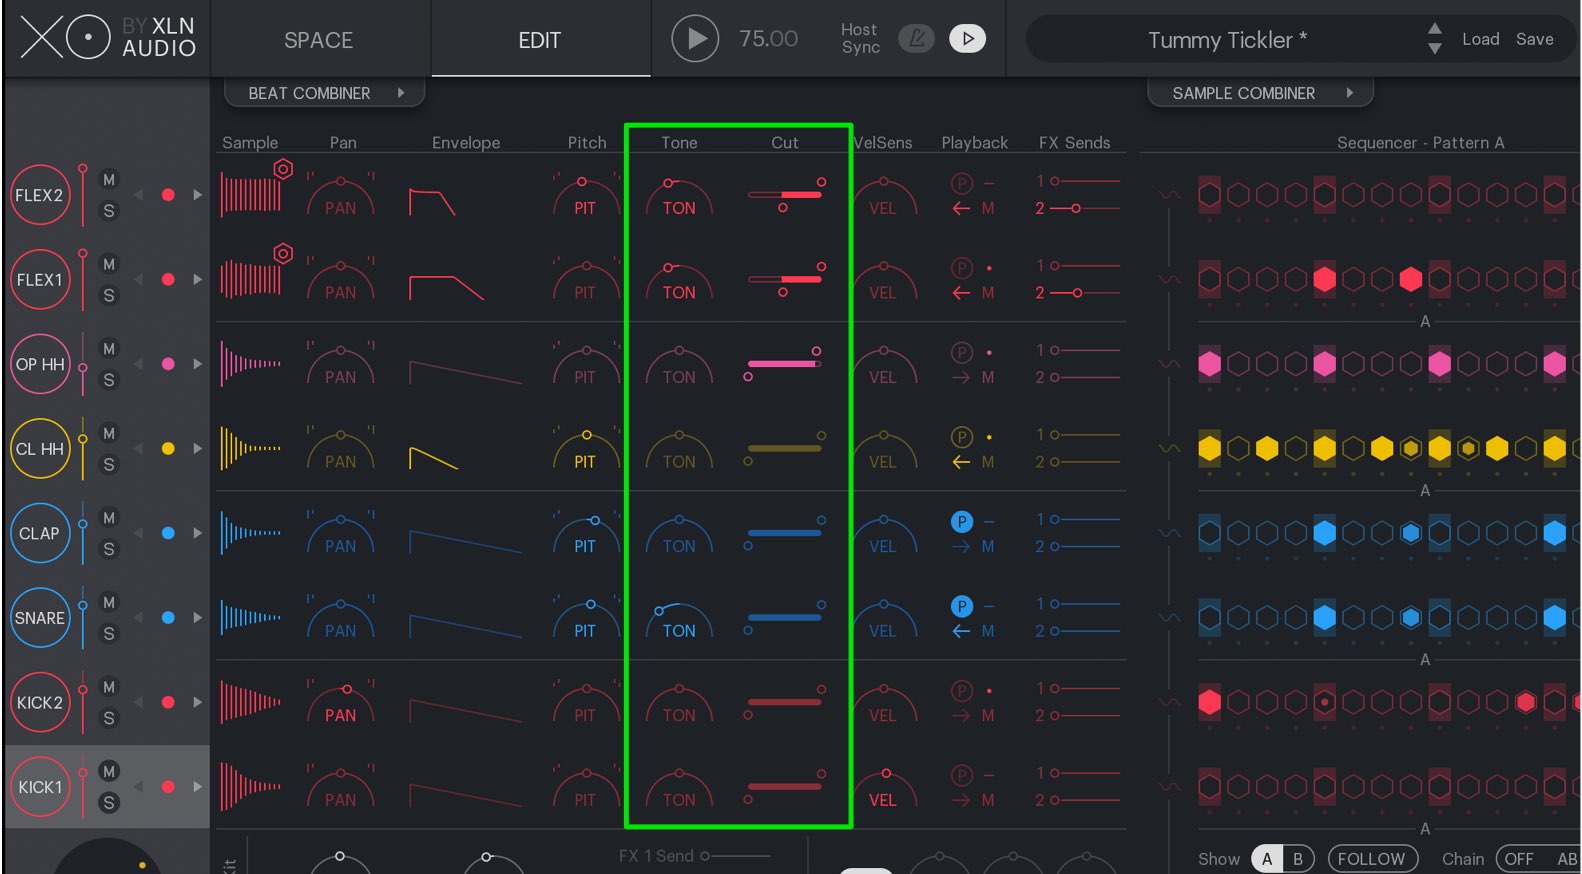The image size is (1582, 874).
Task: Adjust the SNARE TON knob
Action: 679,618
